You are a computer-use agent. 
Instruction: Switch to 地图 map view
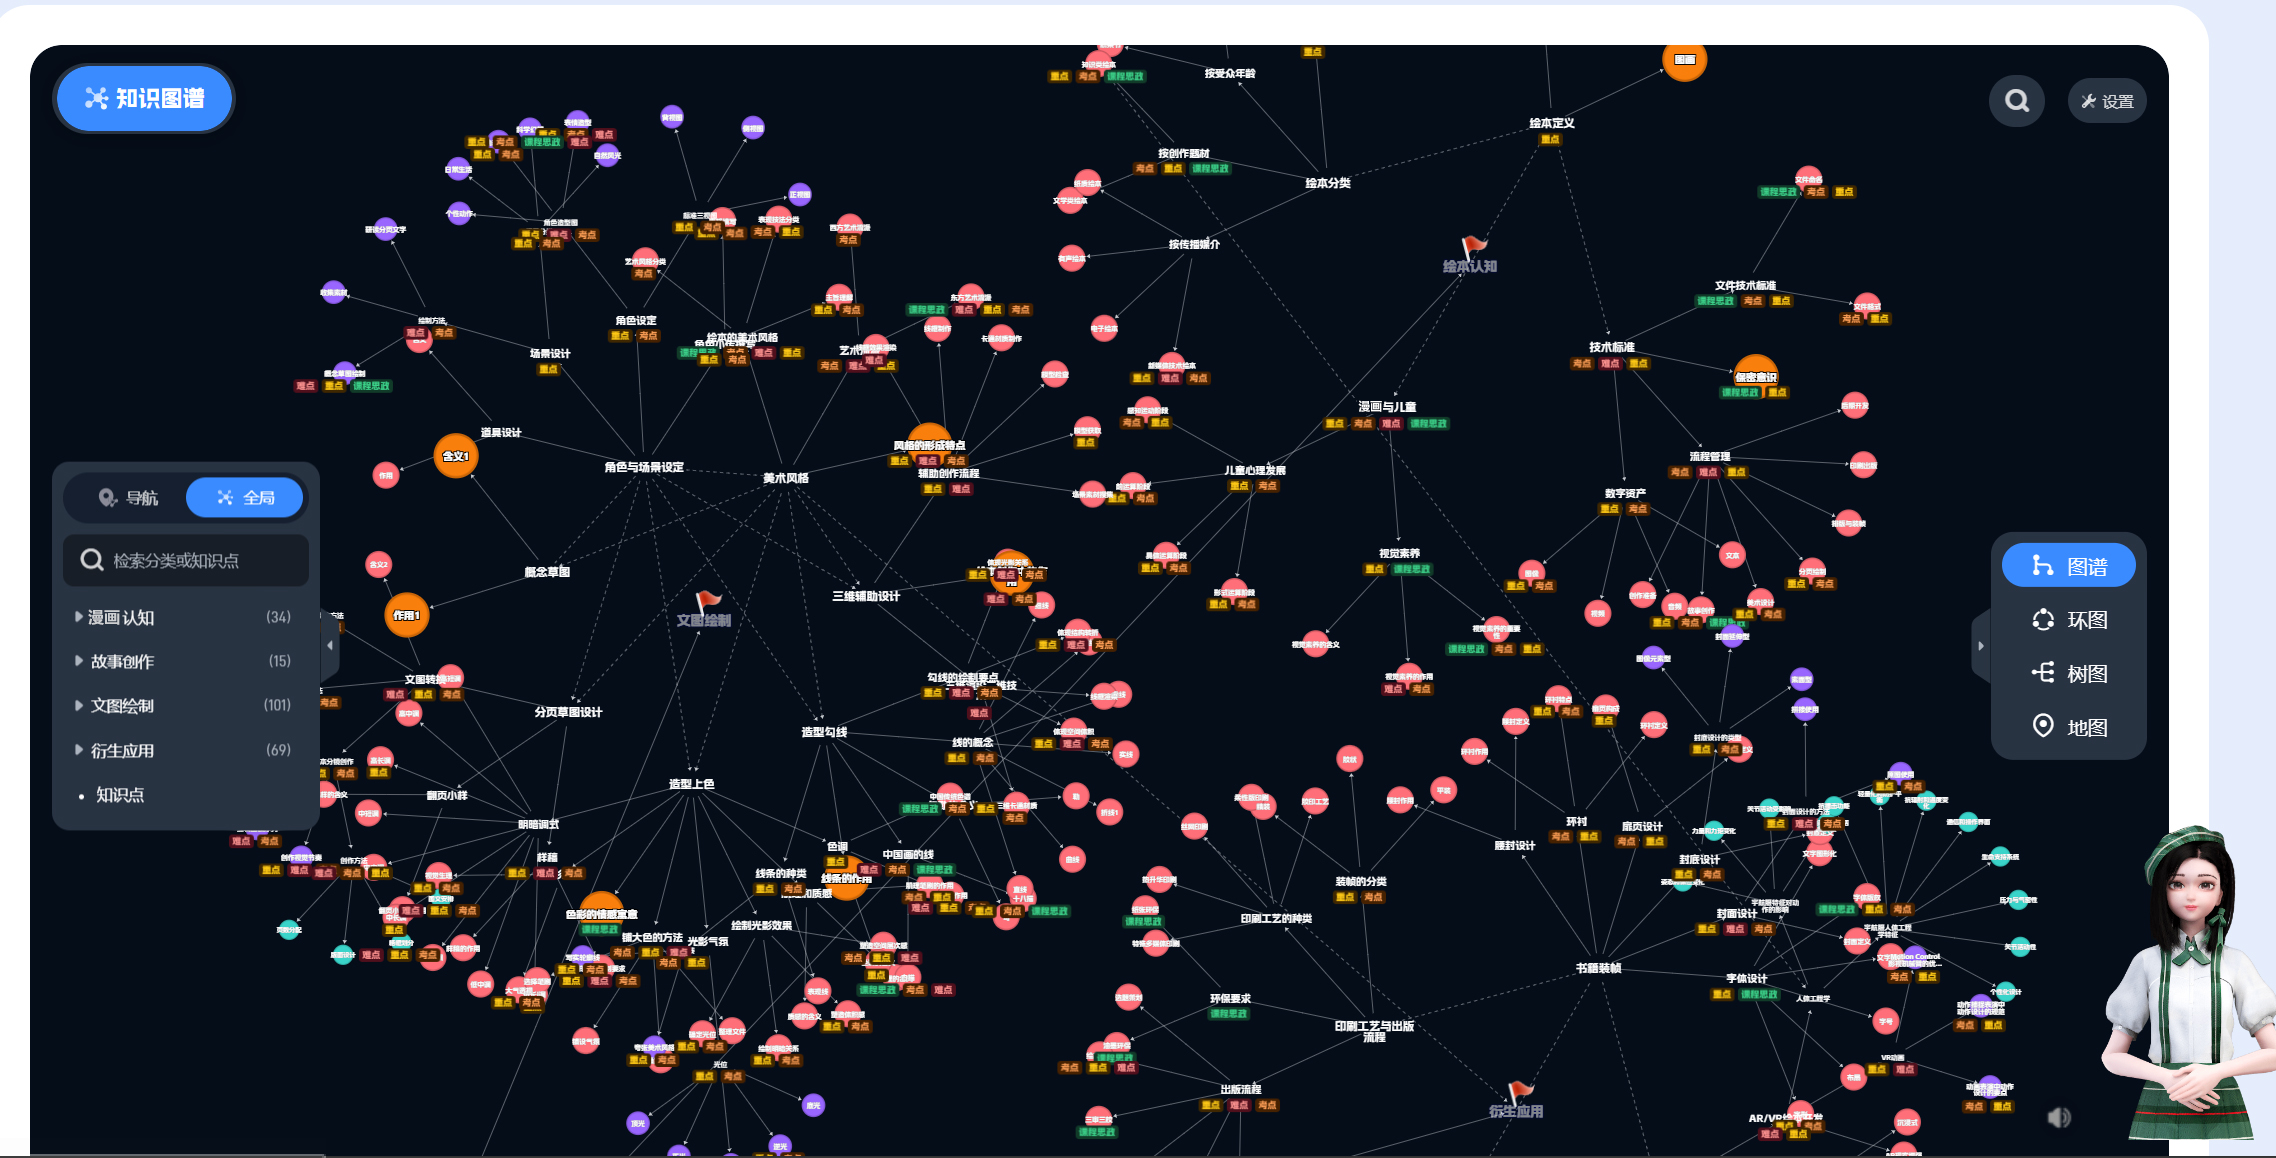(2068, 727)
